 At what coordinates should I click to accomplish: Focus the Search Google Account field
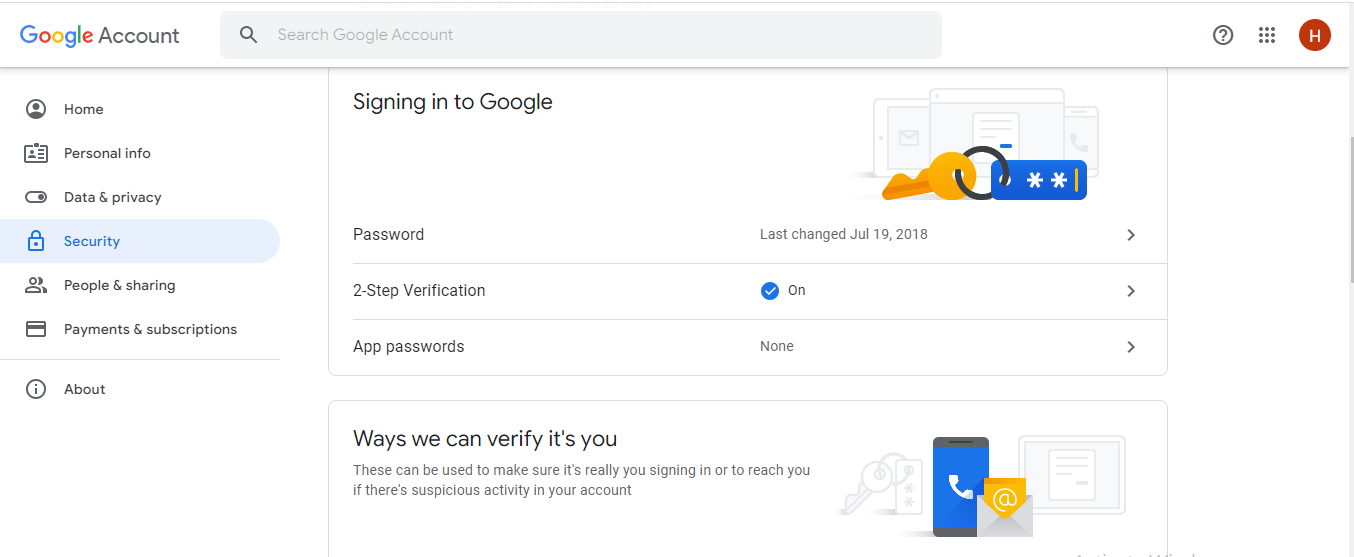tap(581, 35)
